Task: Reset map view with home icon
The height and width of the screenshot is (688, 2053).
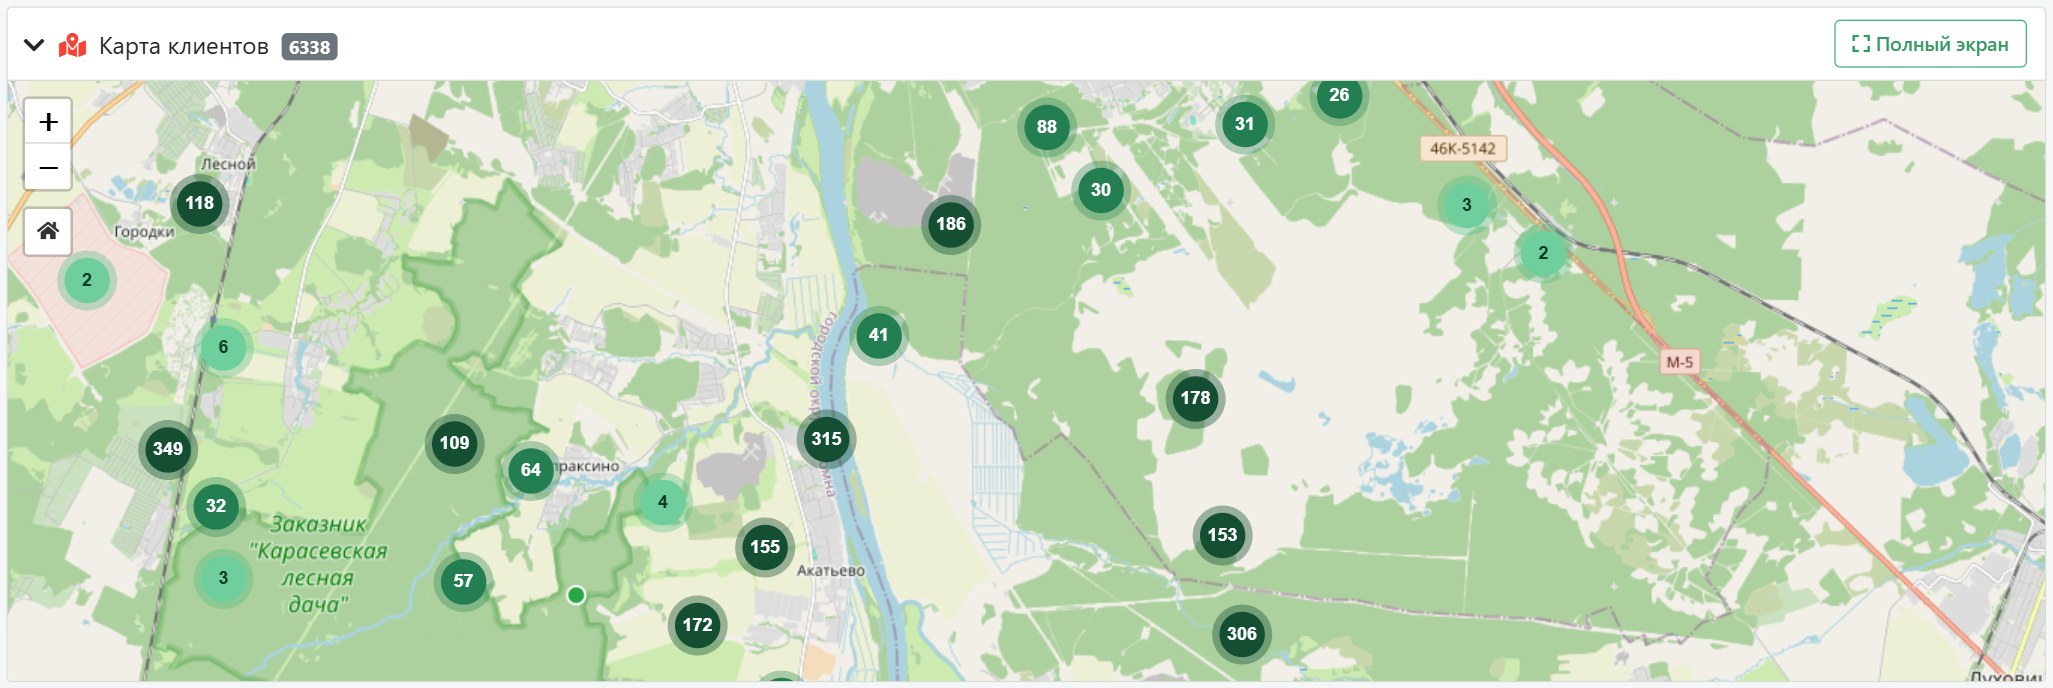Action: 48,232
